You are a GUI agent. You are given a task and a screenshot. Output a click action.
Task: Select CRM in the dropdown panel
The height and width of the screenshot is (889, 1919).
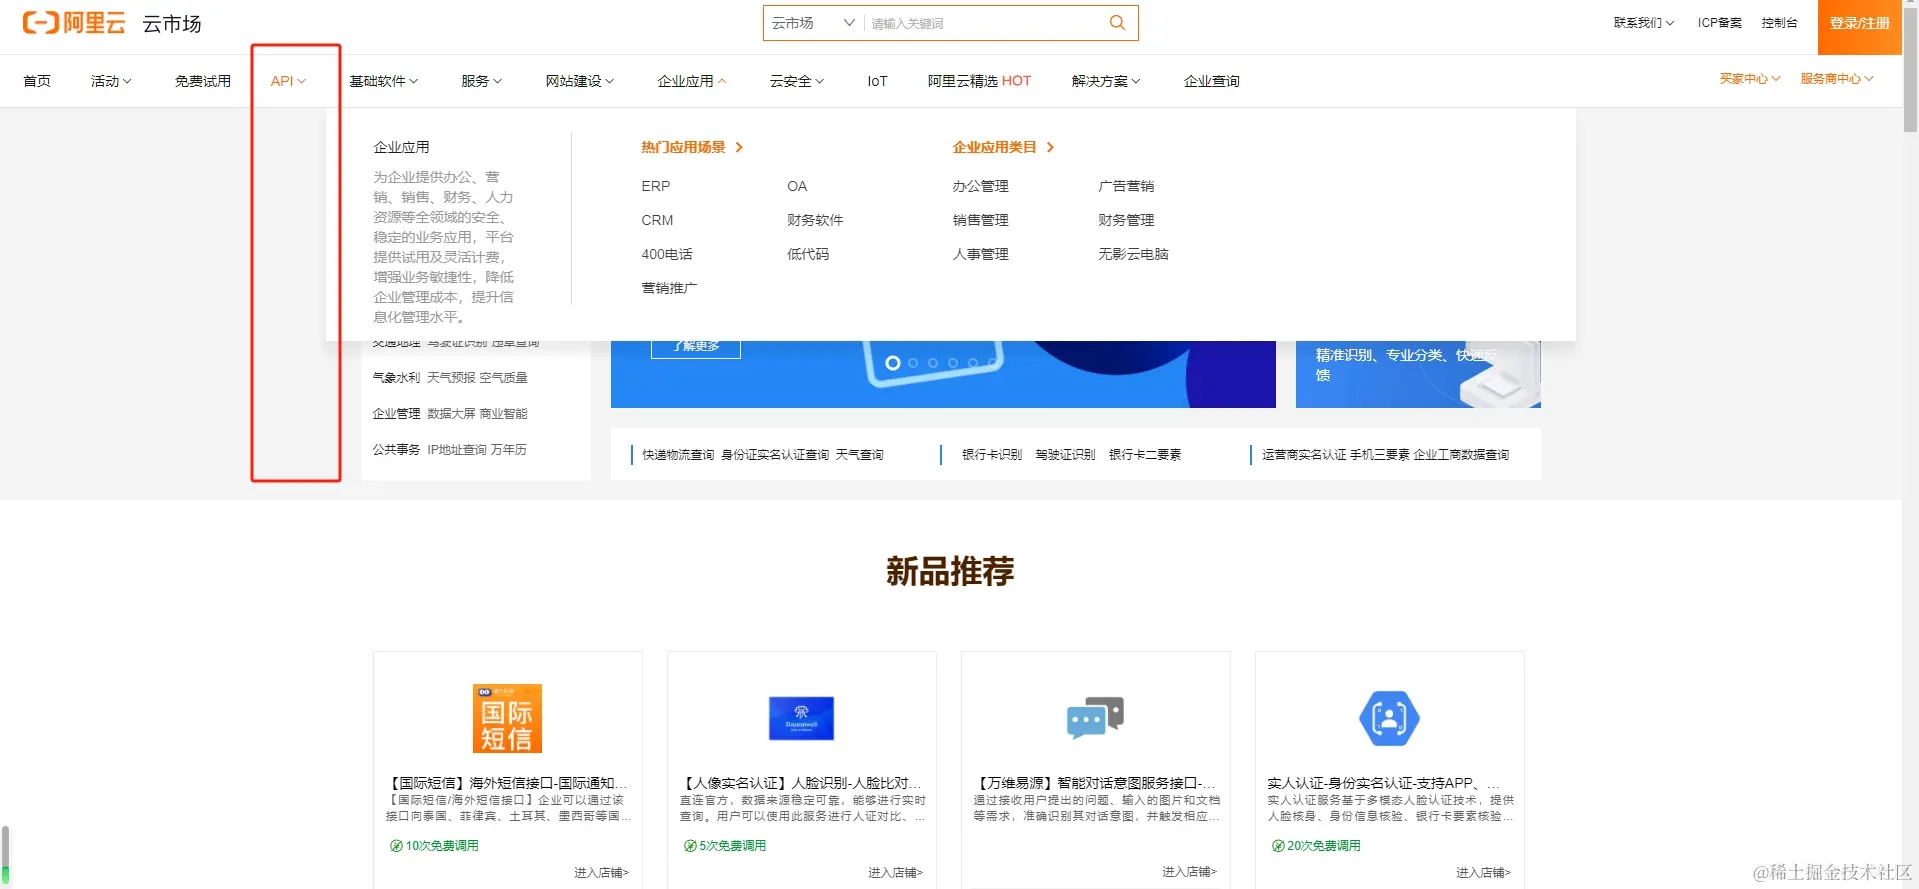(x=657, y=220)
